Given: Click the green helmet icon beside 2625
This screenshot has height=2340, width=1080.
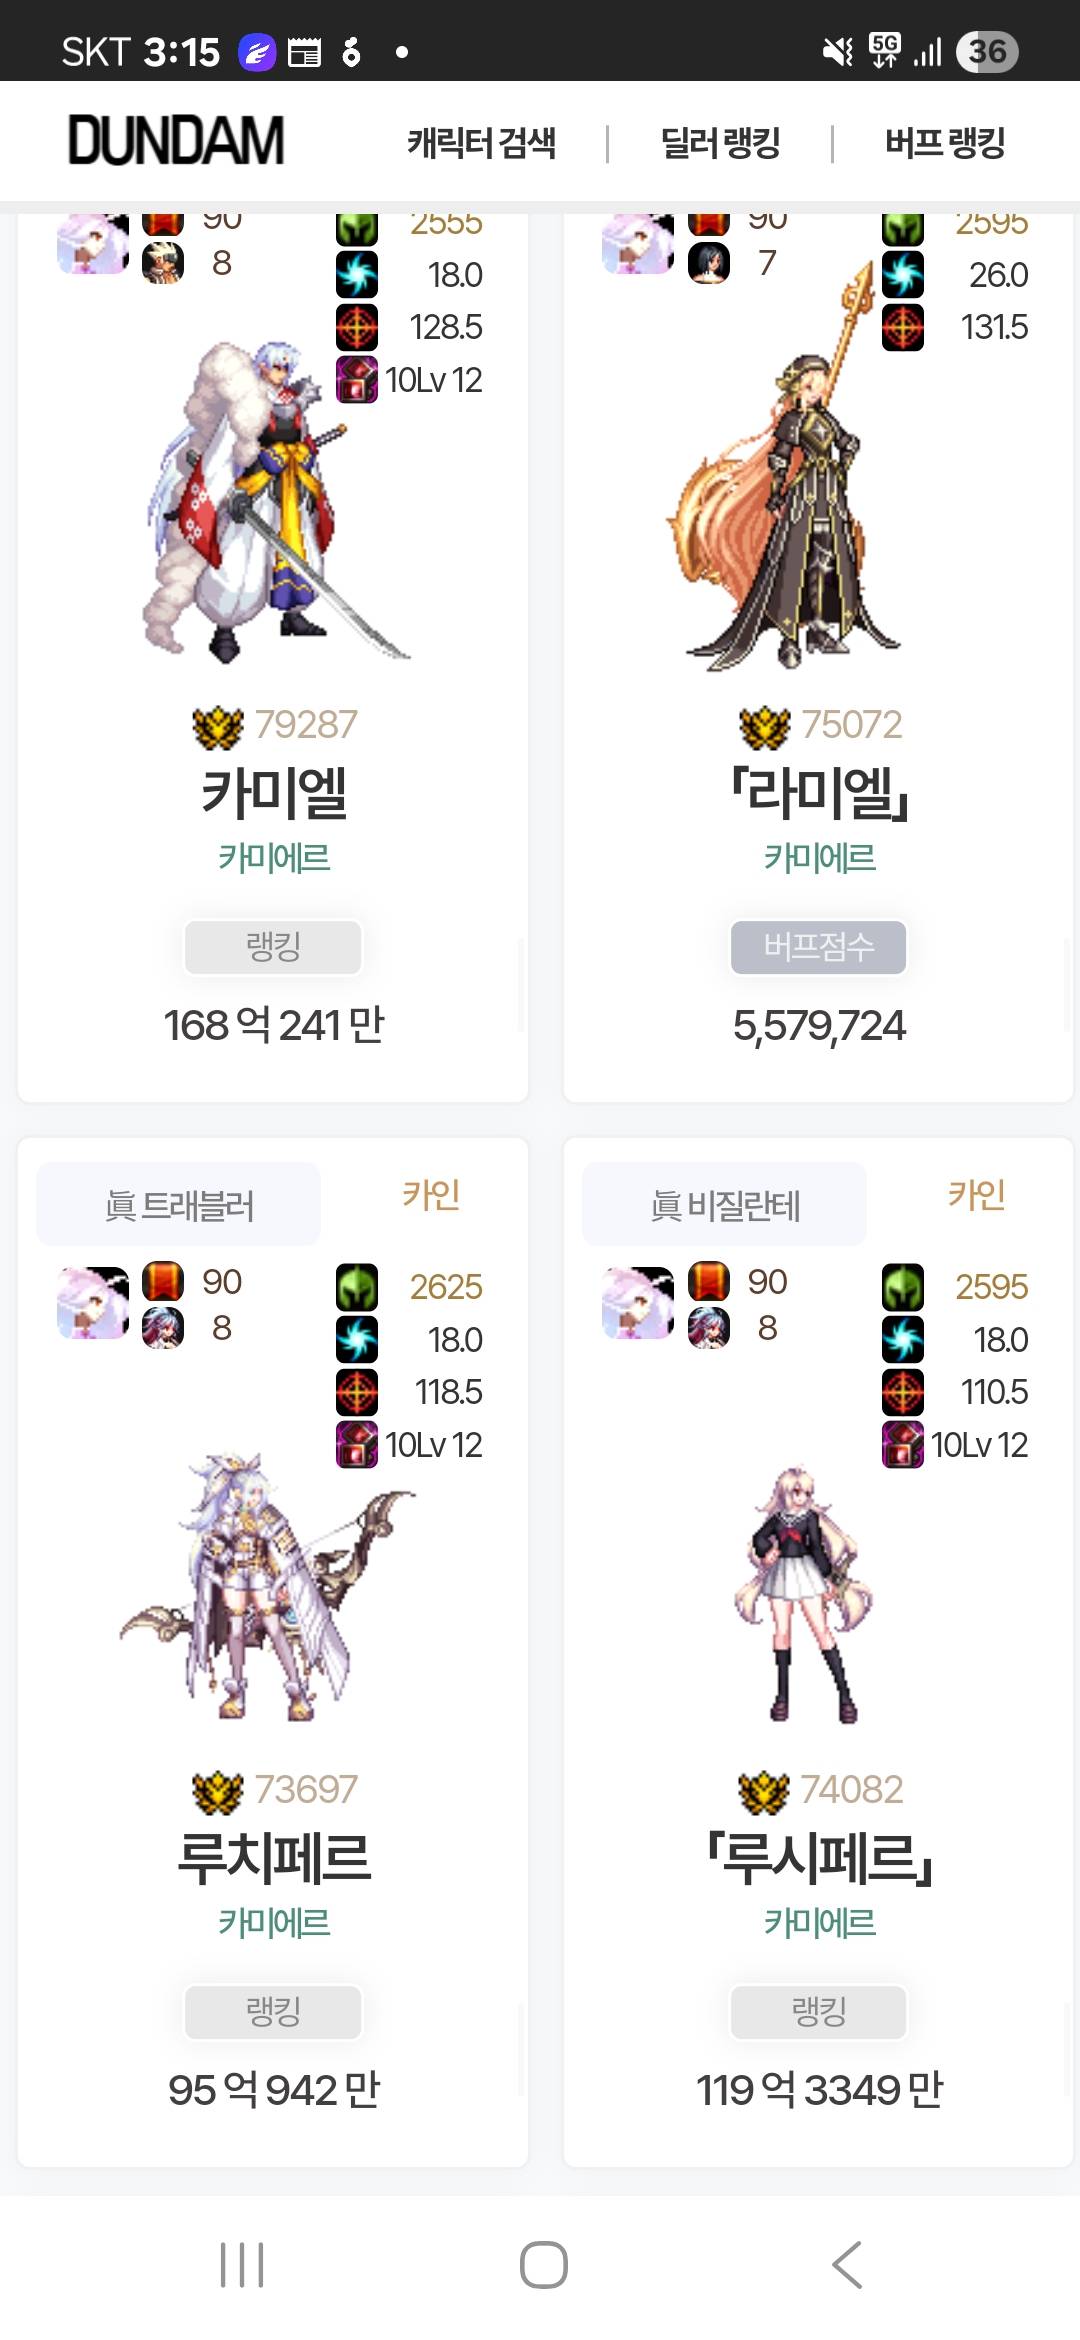Looking at the screenshot, I should pos(357,1287).
